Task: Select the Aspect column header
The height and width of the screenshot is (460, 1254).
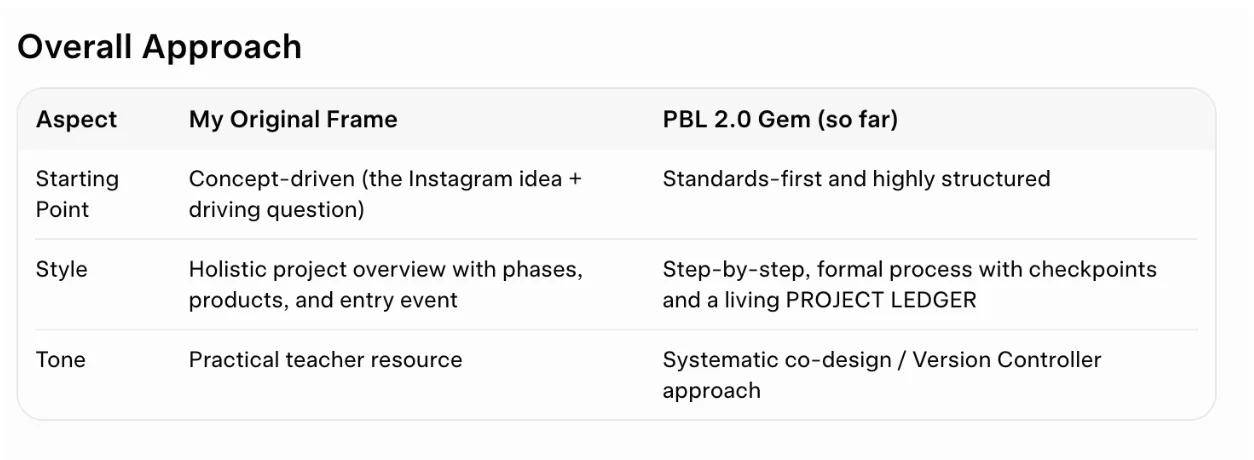Action: pyautogui.click(x=77, y=120)
